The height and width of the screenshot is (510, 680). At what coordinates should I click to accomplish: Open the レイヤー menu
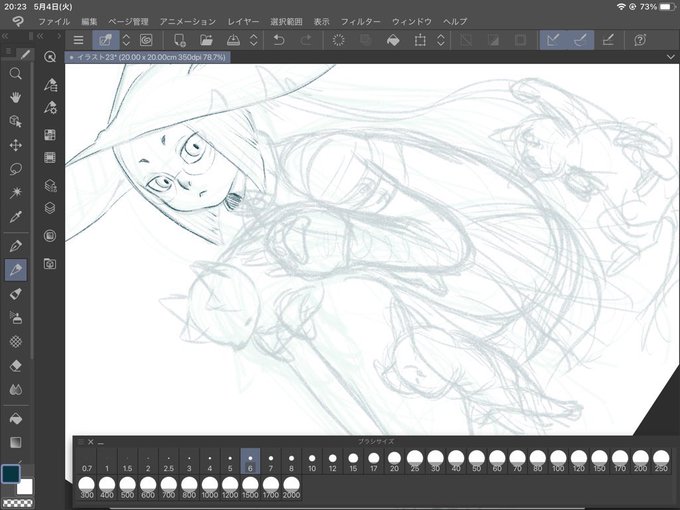point(243,22)
